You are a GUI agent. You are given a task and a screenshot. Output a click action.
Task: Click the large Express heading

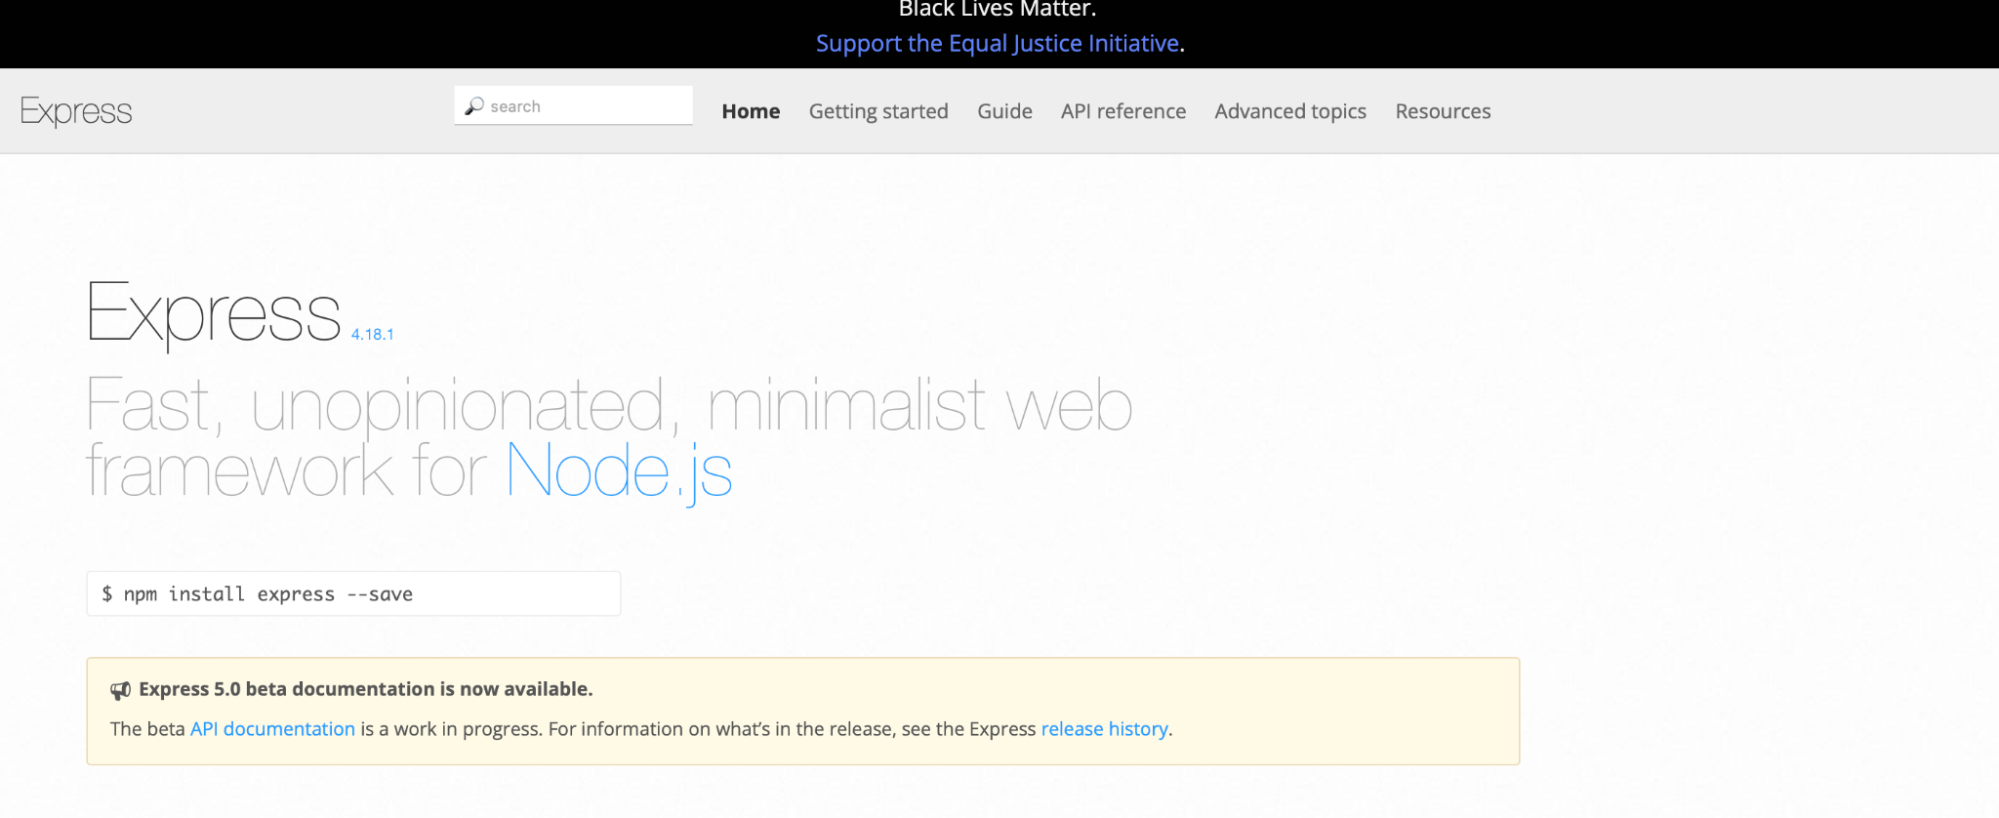tap(214, 314)
